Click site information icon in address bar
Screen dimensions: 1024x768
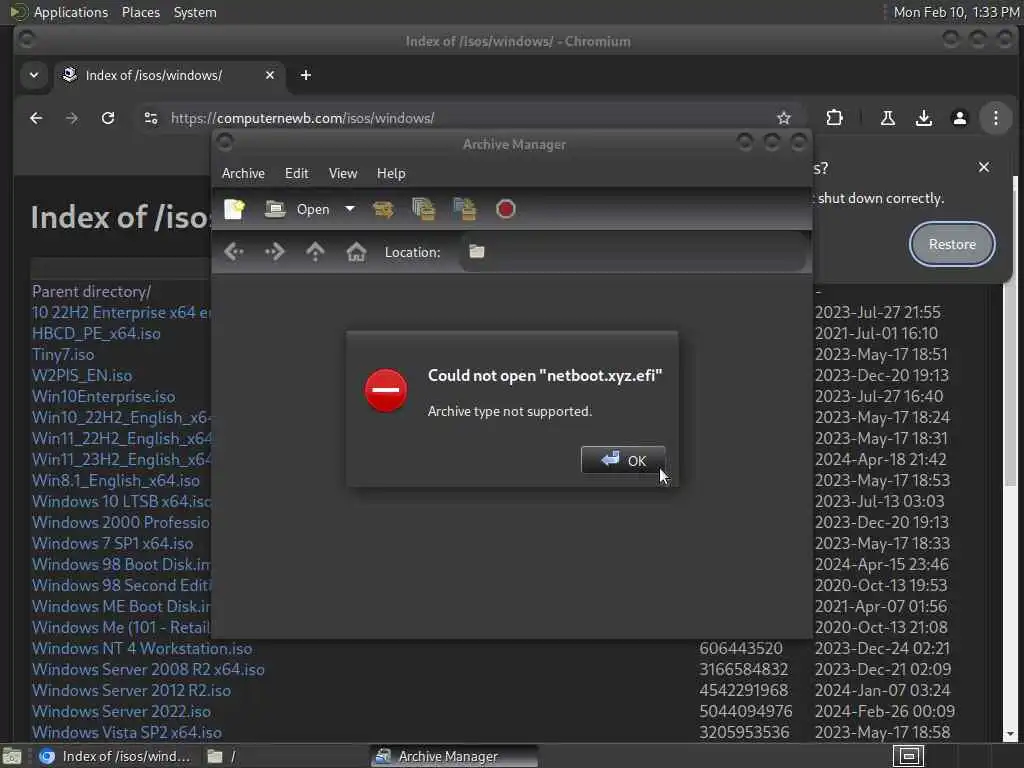151,118
